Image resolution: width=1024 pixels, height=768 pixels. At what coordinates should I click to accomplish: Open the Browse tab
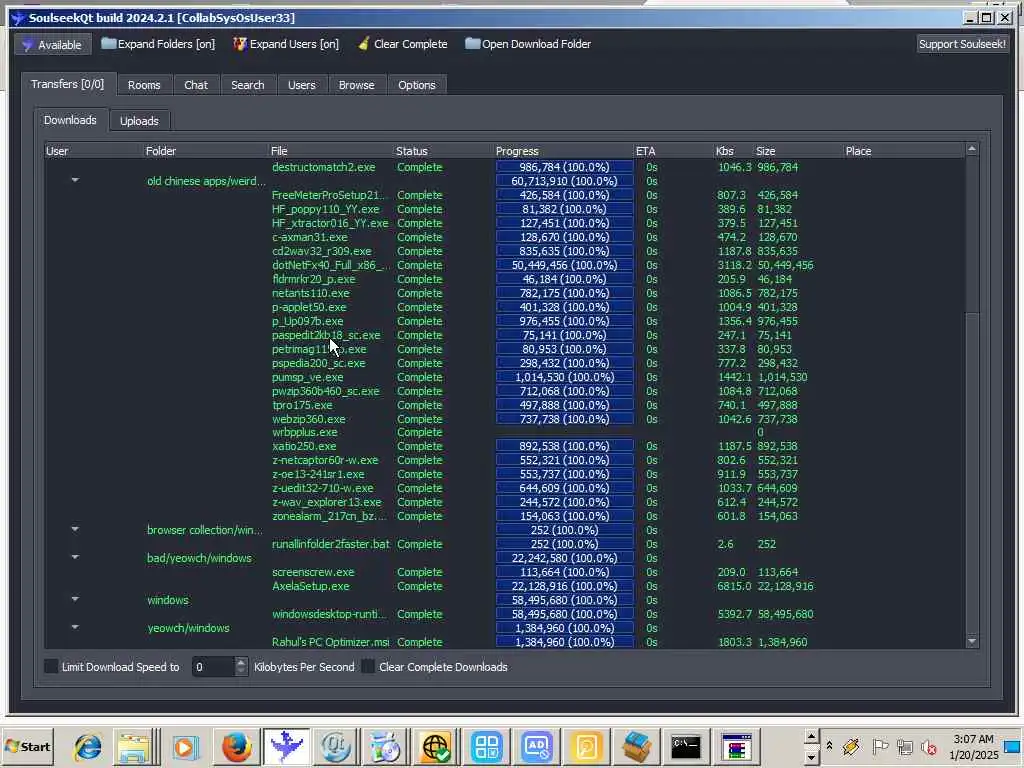pyautogui.click(x=357, y=85)
